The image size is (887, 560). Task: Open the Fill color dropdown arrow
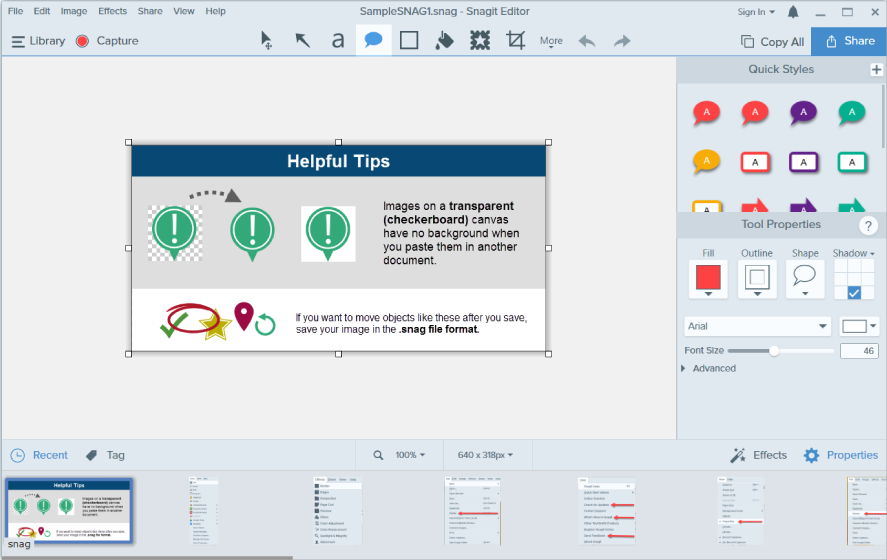tap(708, 294)
